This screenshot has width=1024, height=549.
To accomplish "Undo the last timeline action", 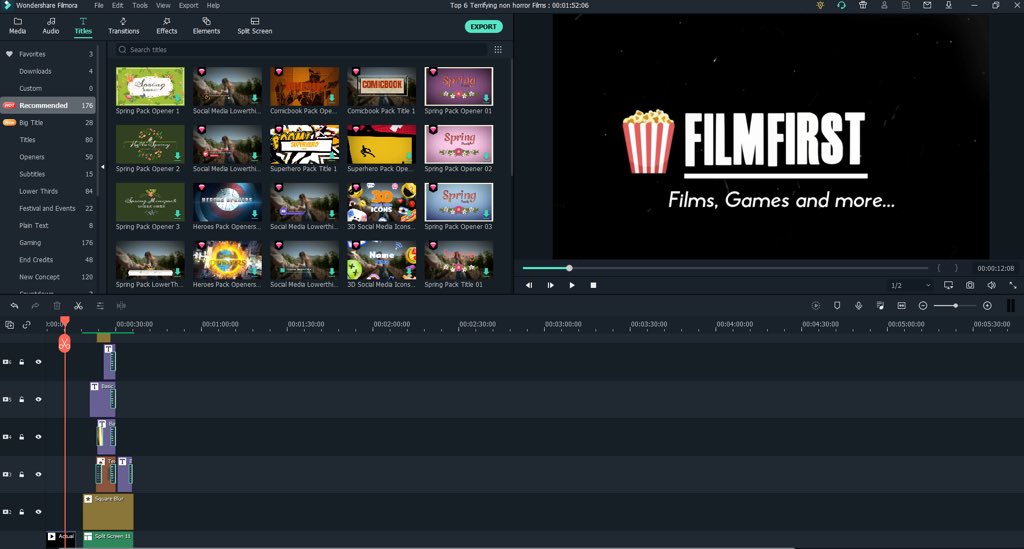I will pos(14,306).
